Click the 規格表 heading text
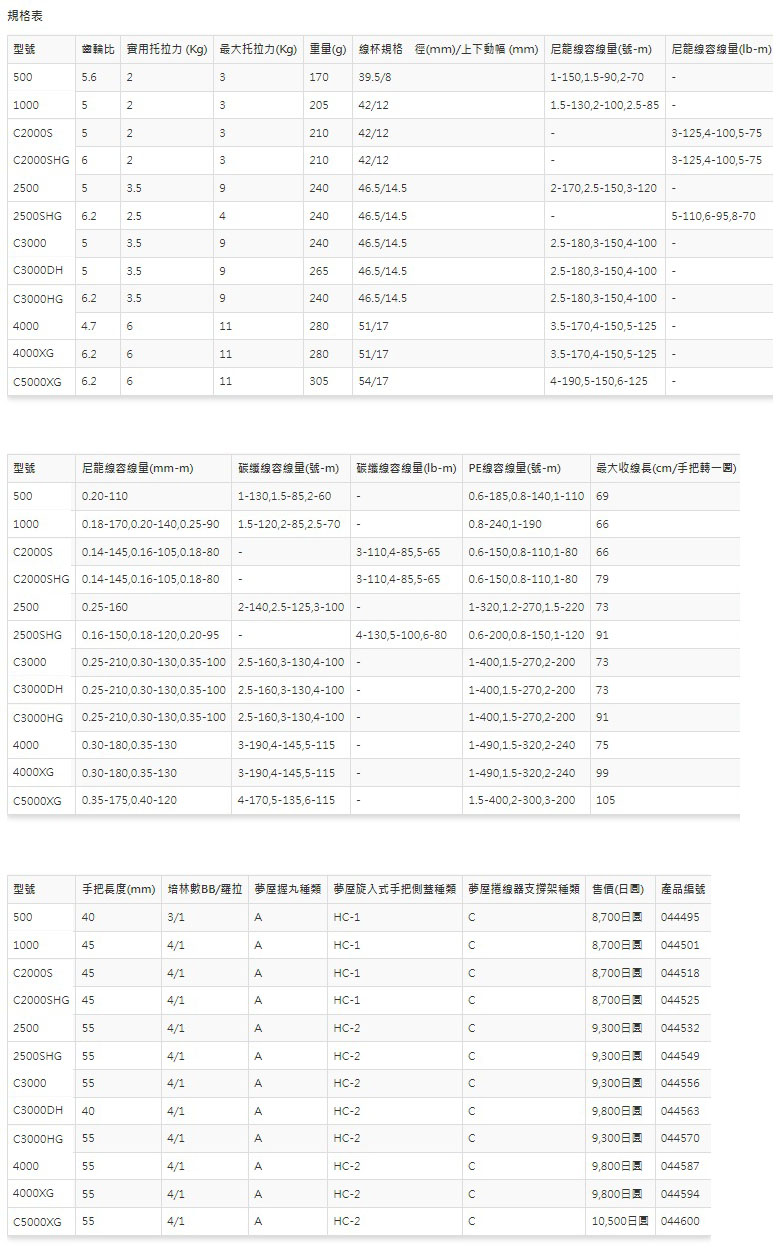Viewport: 780px width, 1253px height. [25, 16]
